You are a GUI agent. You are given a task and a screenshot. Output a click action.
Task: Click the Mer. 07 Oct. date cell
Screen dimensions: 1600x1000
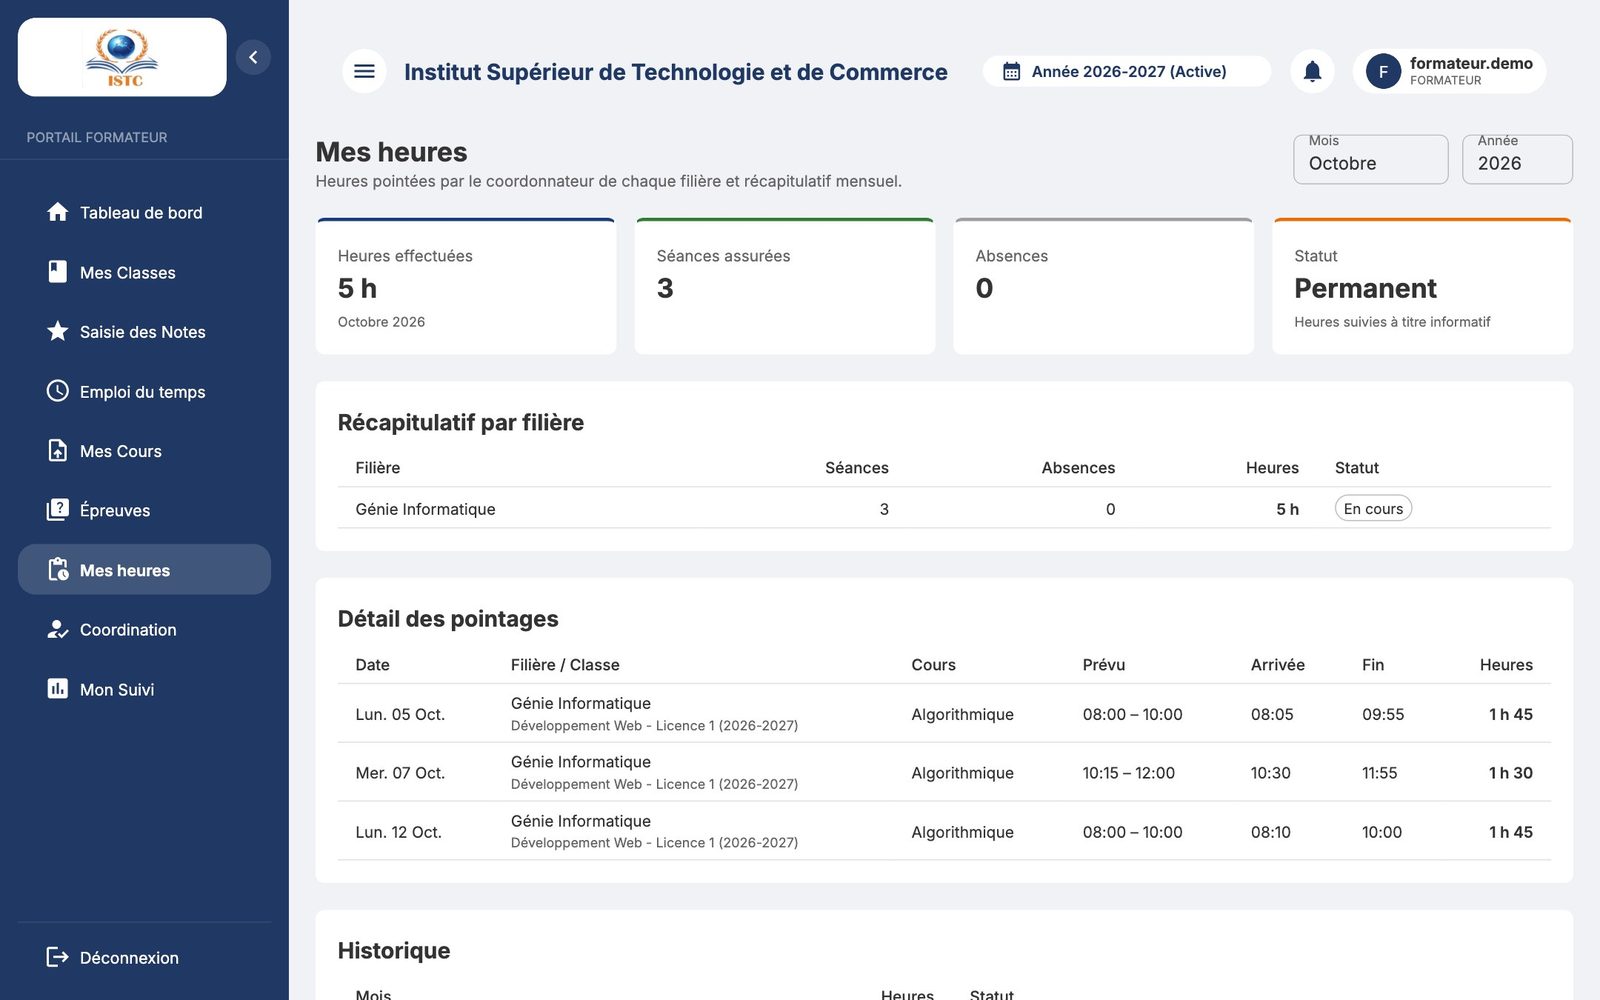(400, 773)
